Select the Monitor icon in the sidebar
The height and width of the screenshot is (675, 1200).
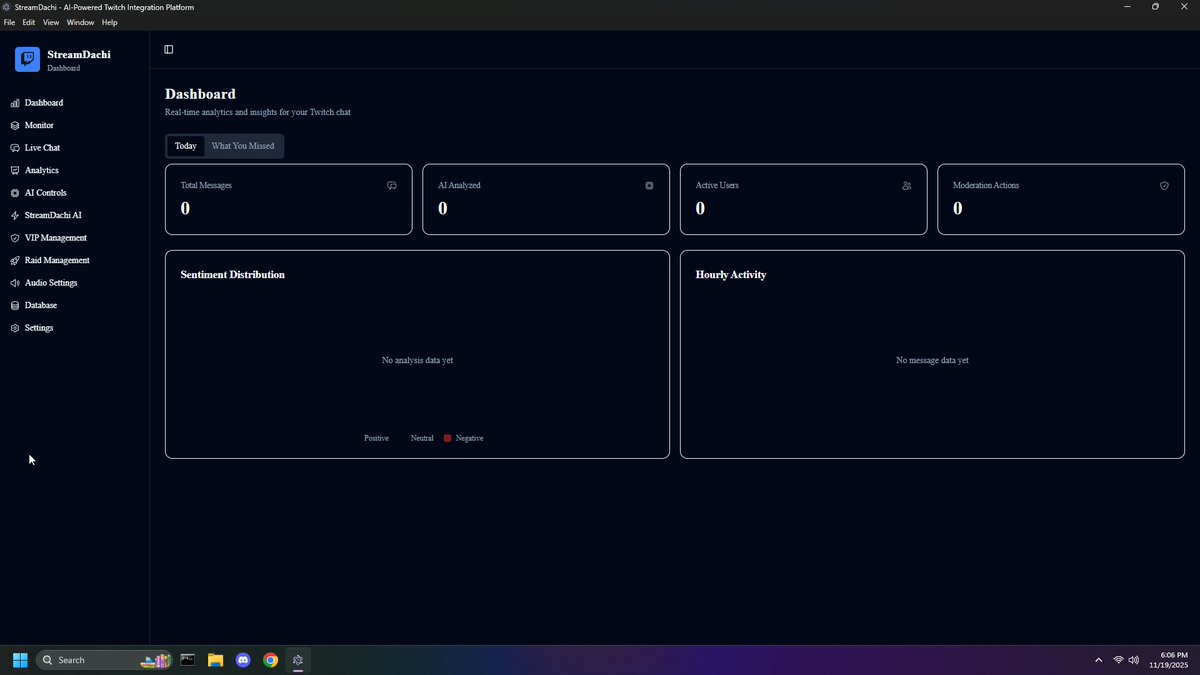point(14,125)
